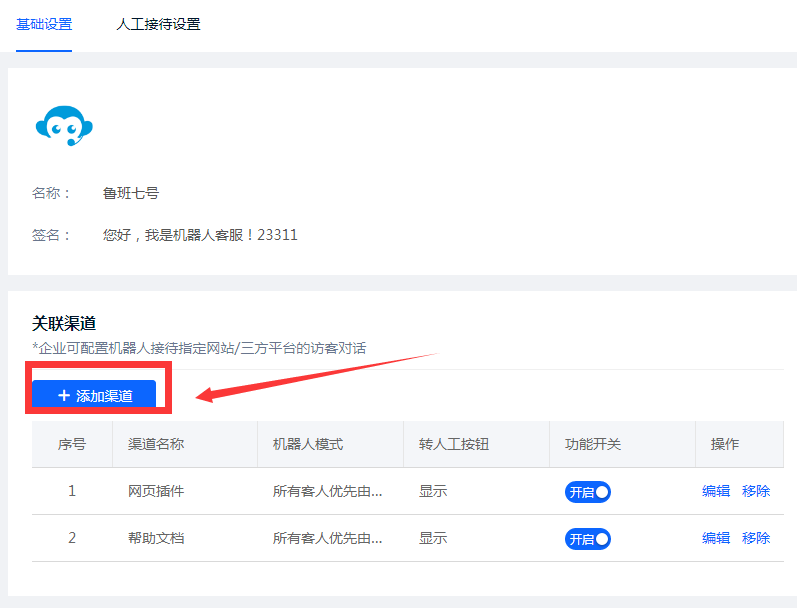The height and width of the screenshot is (608, 797).
Task: Click row number 1 in the table
Action: point(72,491)
